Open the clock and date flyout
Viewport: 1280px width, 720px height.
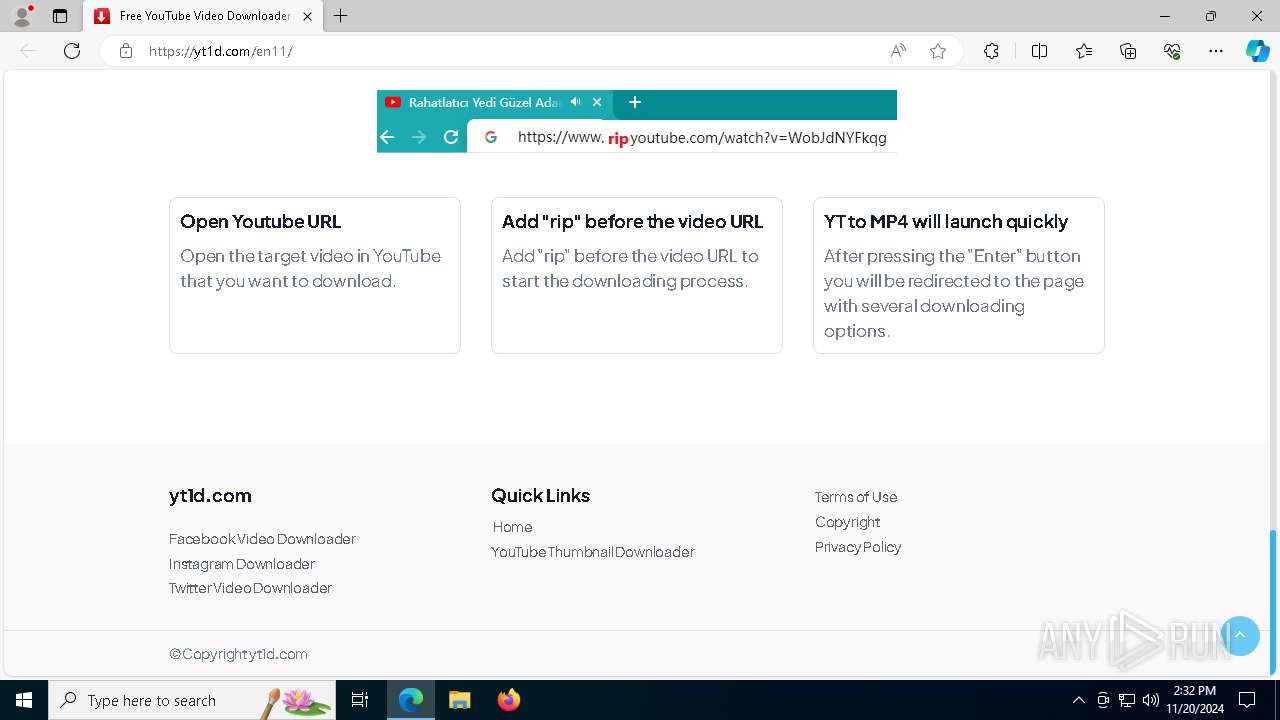click(1194, 700)
